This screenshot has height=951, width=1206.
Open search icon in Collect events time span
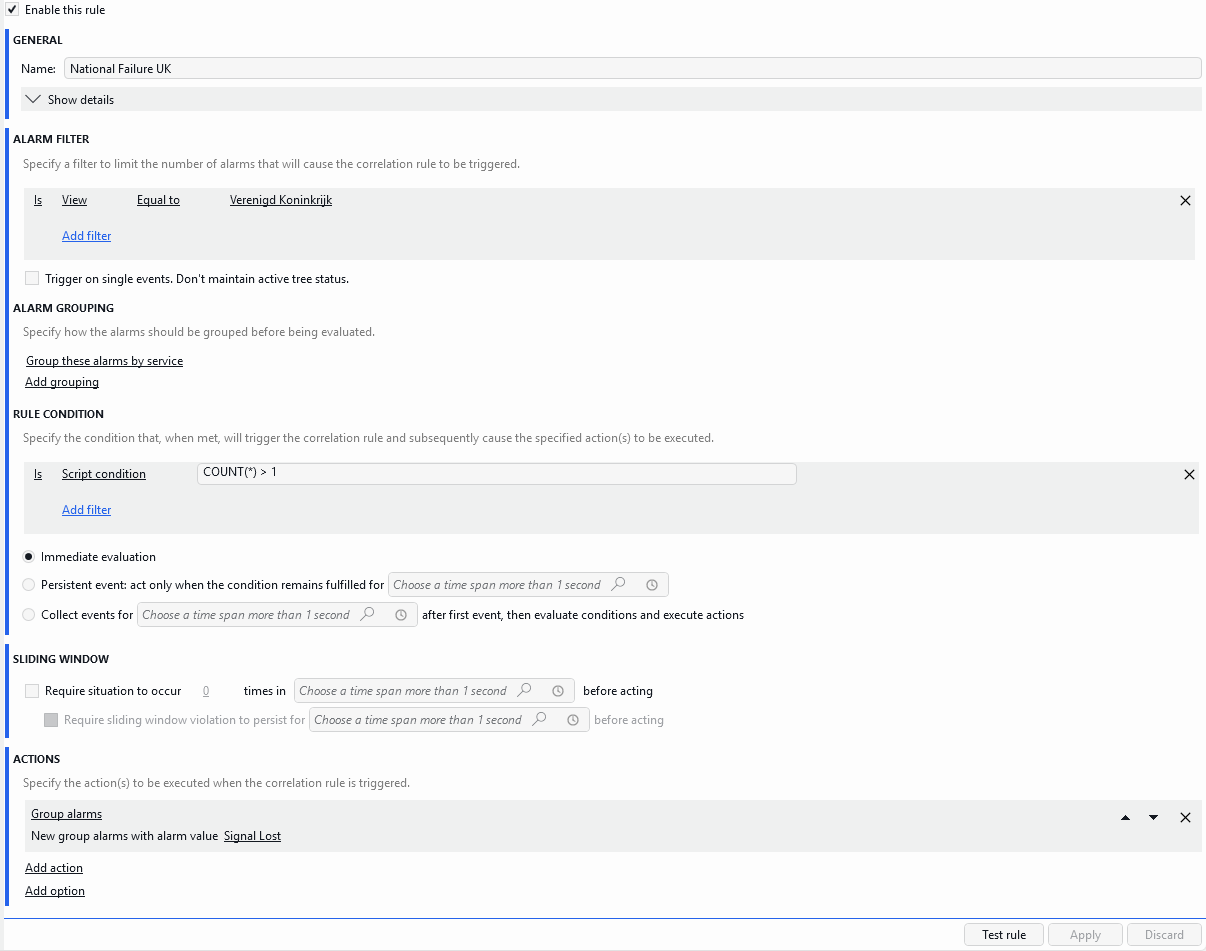pos(368,615)
